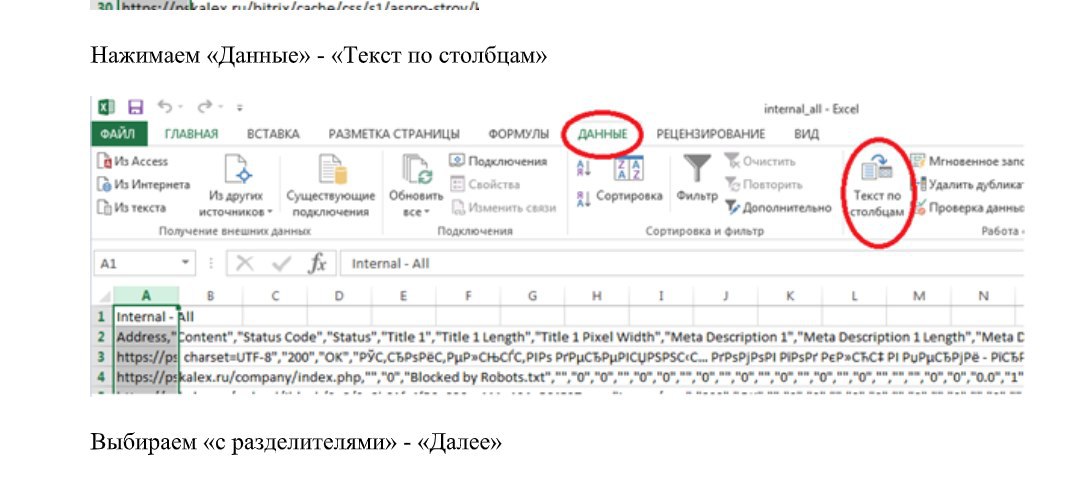Open the ФАЙЛ tab
The image size is (1085, 499).
[x=118, y=134]
